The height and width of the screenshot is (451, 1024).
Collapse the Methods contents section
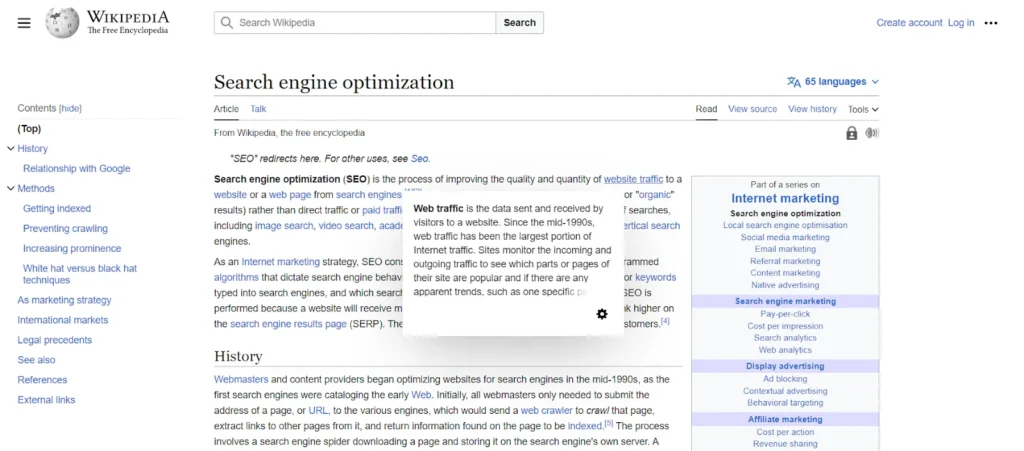pyautogui.click(x=10, y=189)
